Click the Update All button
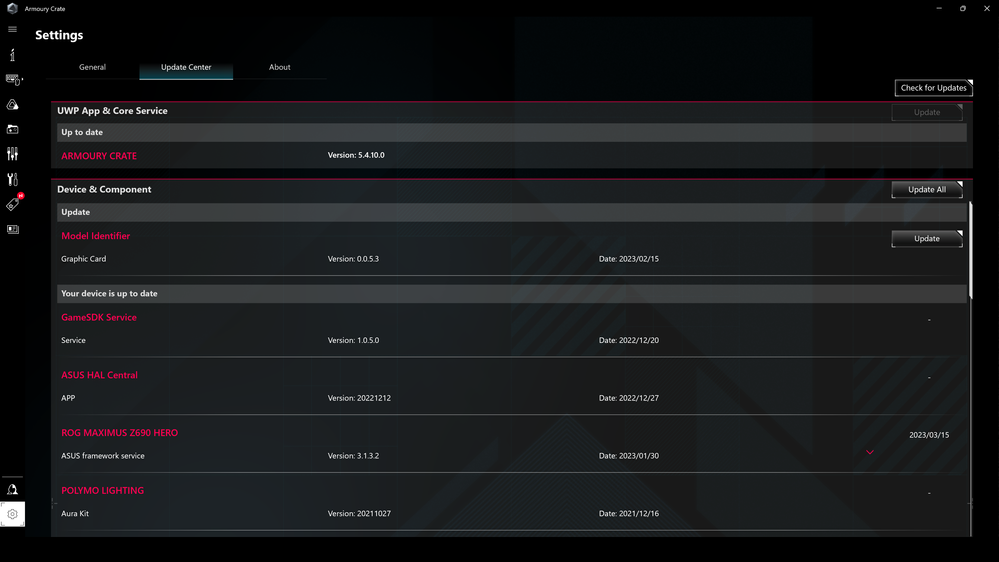This screenshot has height=562, width=999. 927,189
